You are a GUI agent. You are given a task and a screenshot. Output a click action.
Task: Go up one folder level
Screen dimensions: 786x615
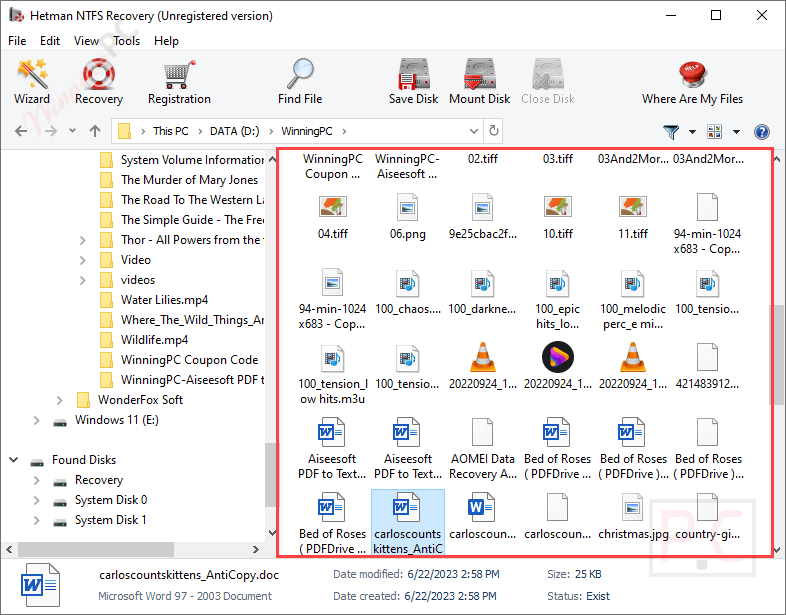tap(95, 131)
